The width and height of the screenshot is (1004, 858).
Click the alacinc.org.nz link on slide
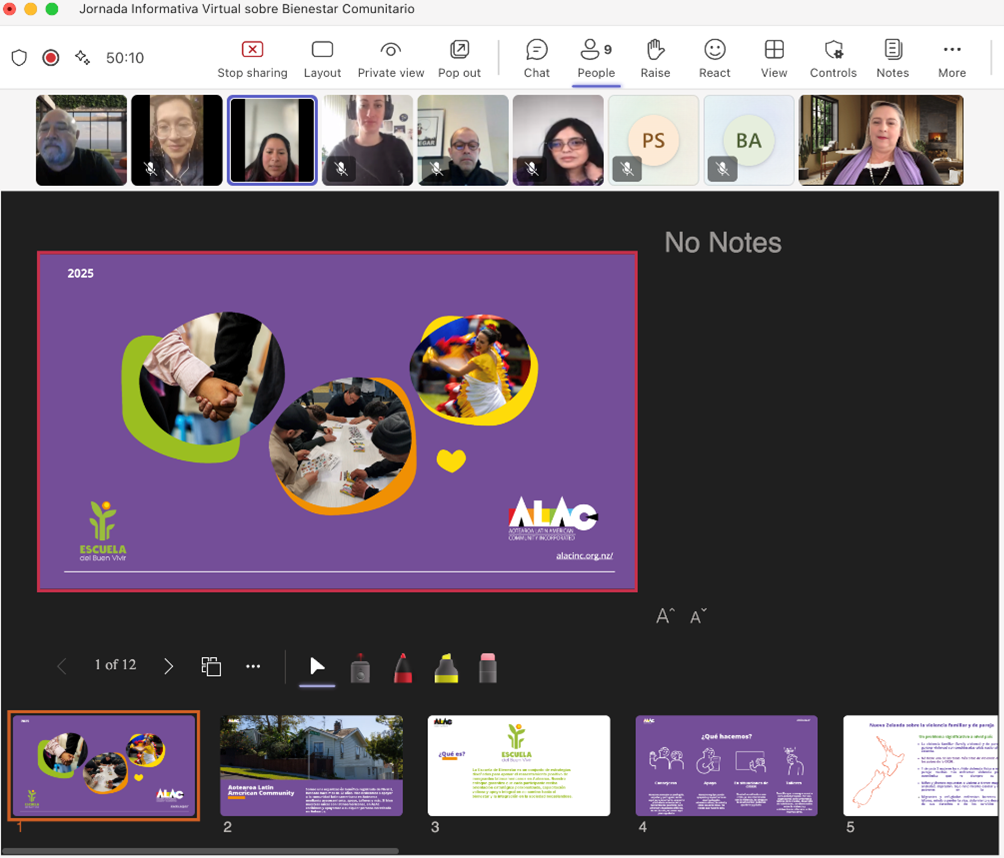584,555
